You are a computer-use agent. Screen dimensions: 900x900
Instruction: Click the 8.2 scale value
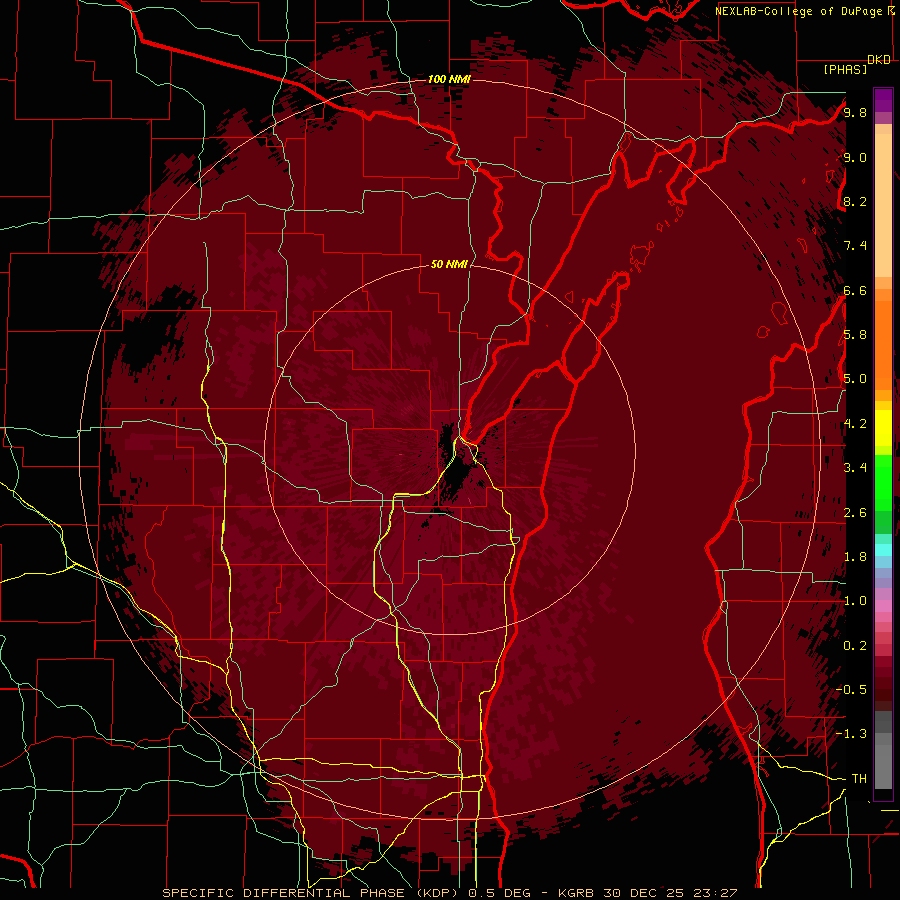[x=855, y=201]
